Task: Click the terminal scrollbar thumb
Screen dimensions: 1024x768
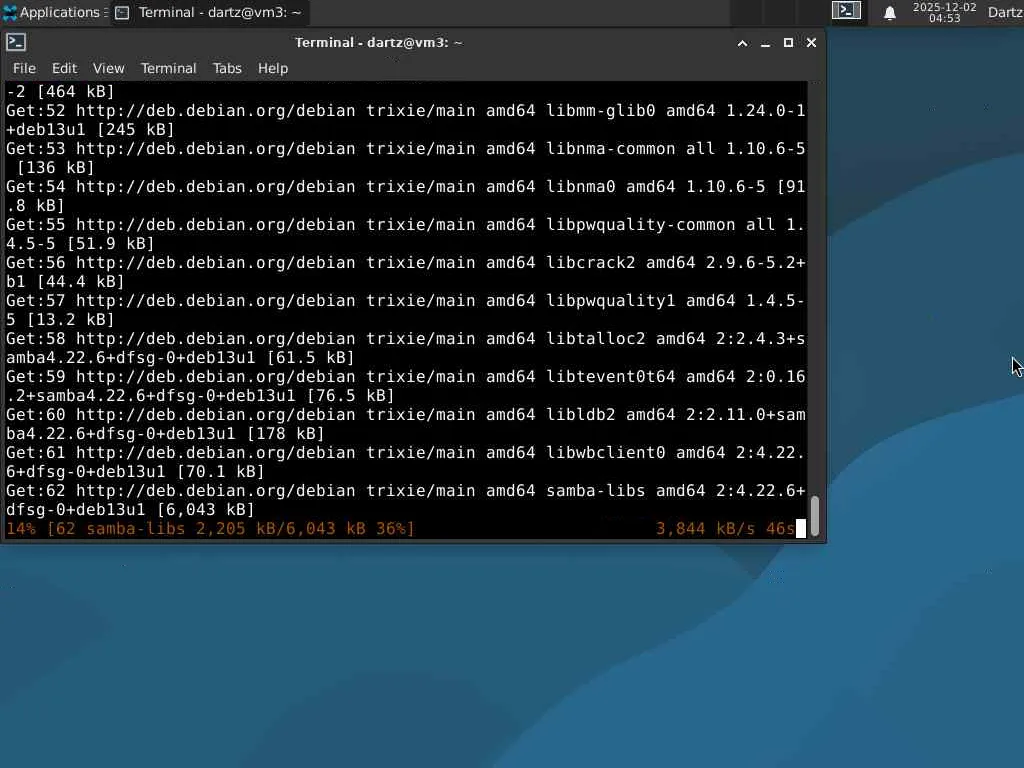Action: (x=815, y=516)
